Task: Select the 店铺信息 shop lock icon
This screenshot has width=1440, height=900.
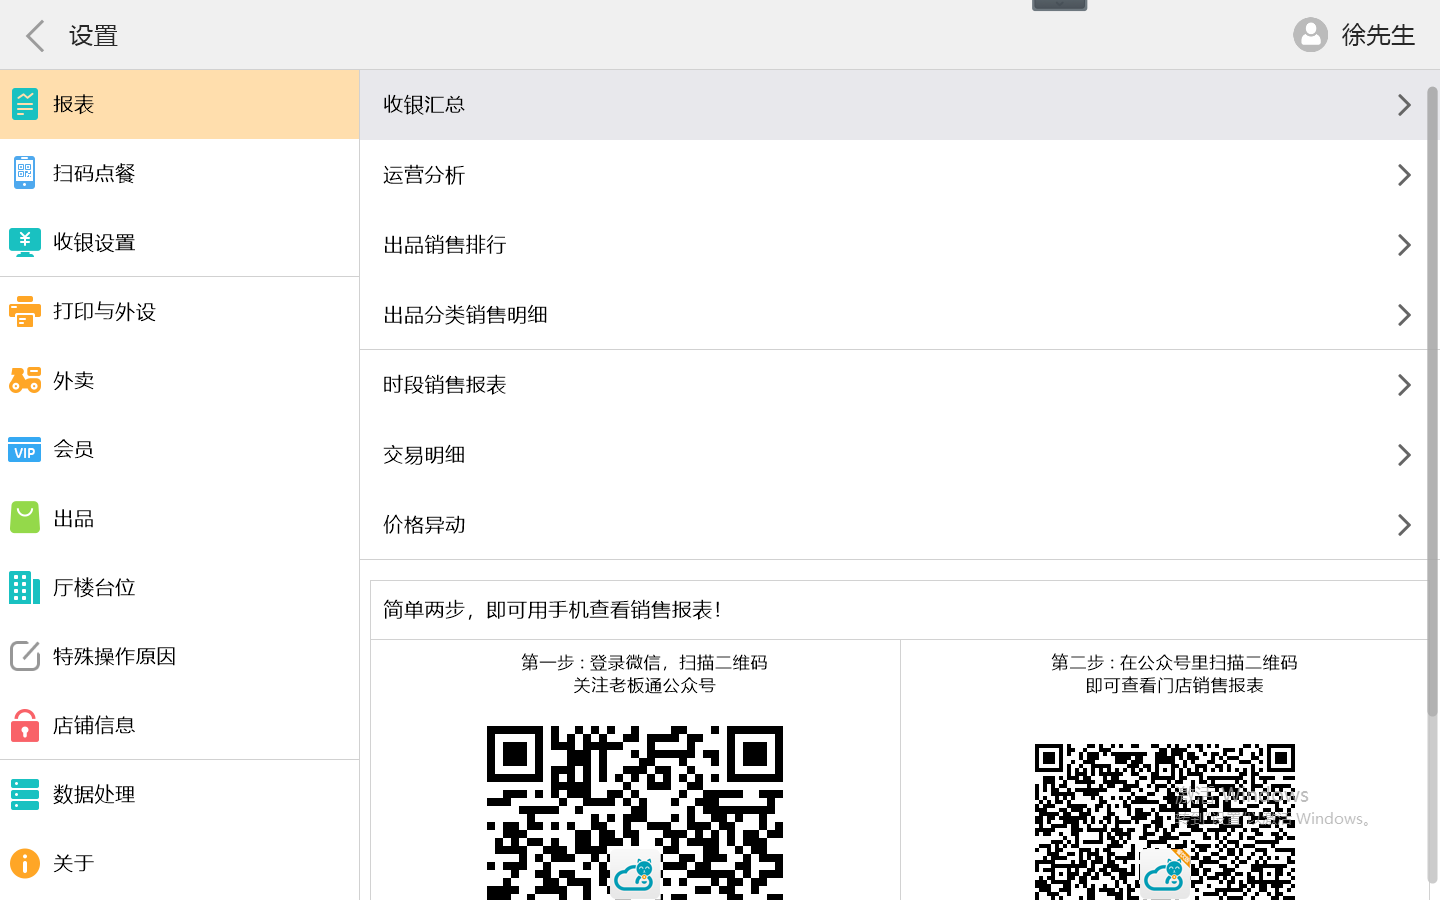Action: [x=25, y=725]
